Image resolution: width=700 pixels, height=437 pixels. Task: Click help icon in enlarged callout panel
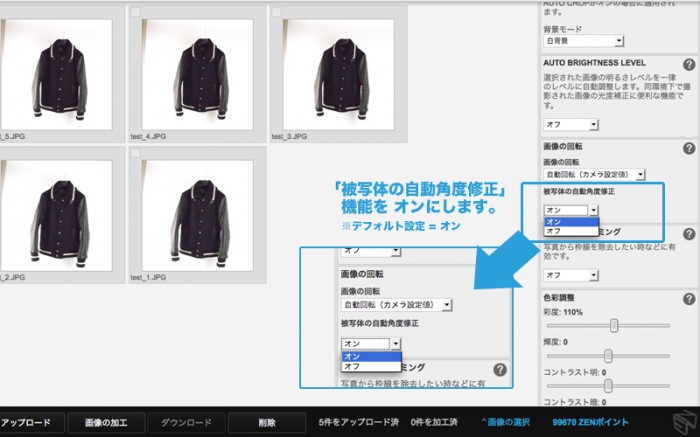499,370
